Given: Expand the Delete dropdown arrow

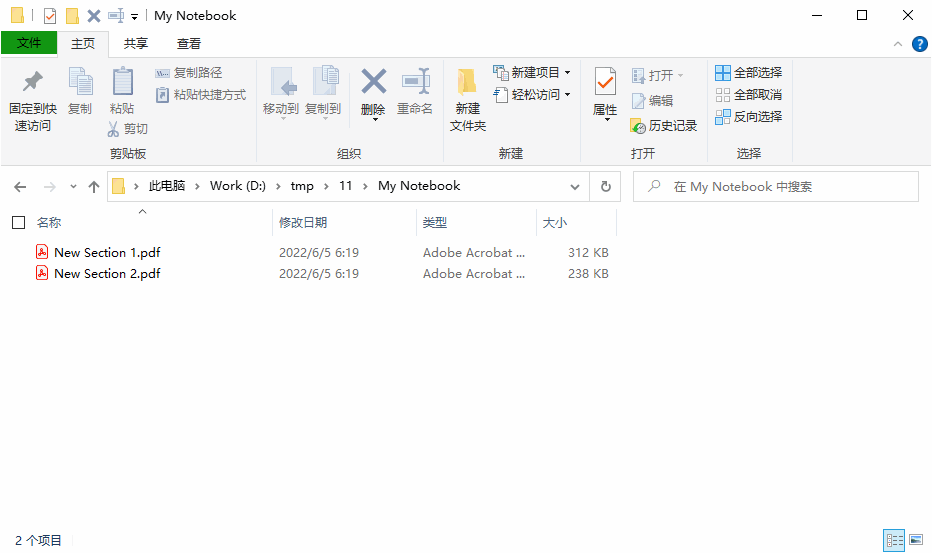Looking at the screenshot, I should [x=375, y=120].
